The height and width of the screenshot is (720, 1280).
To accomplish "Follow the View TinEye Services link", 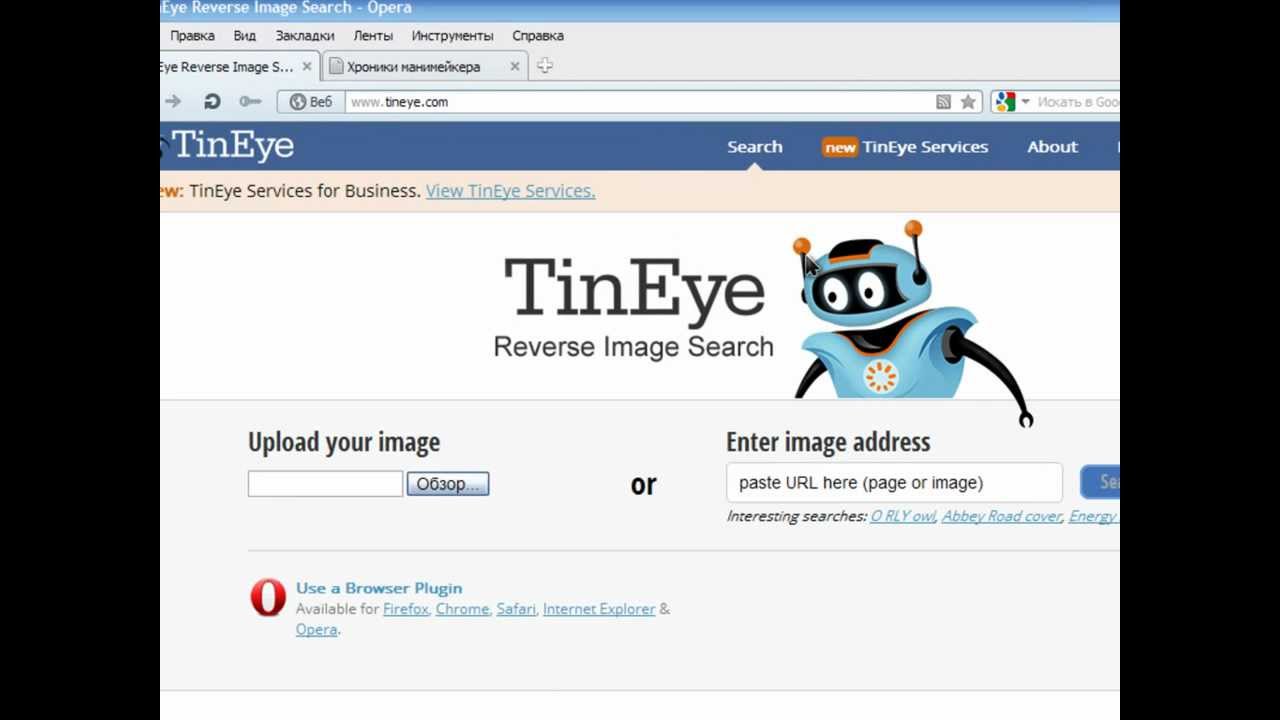I will click(x=510, y=191).
